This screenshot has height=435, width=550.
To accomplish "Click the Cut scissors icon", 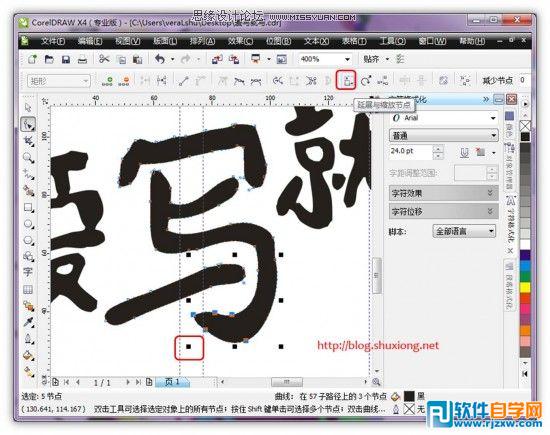I will [104, 59].
